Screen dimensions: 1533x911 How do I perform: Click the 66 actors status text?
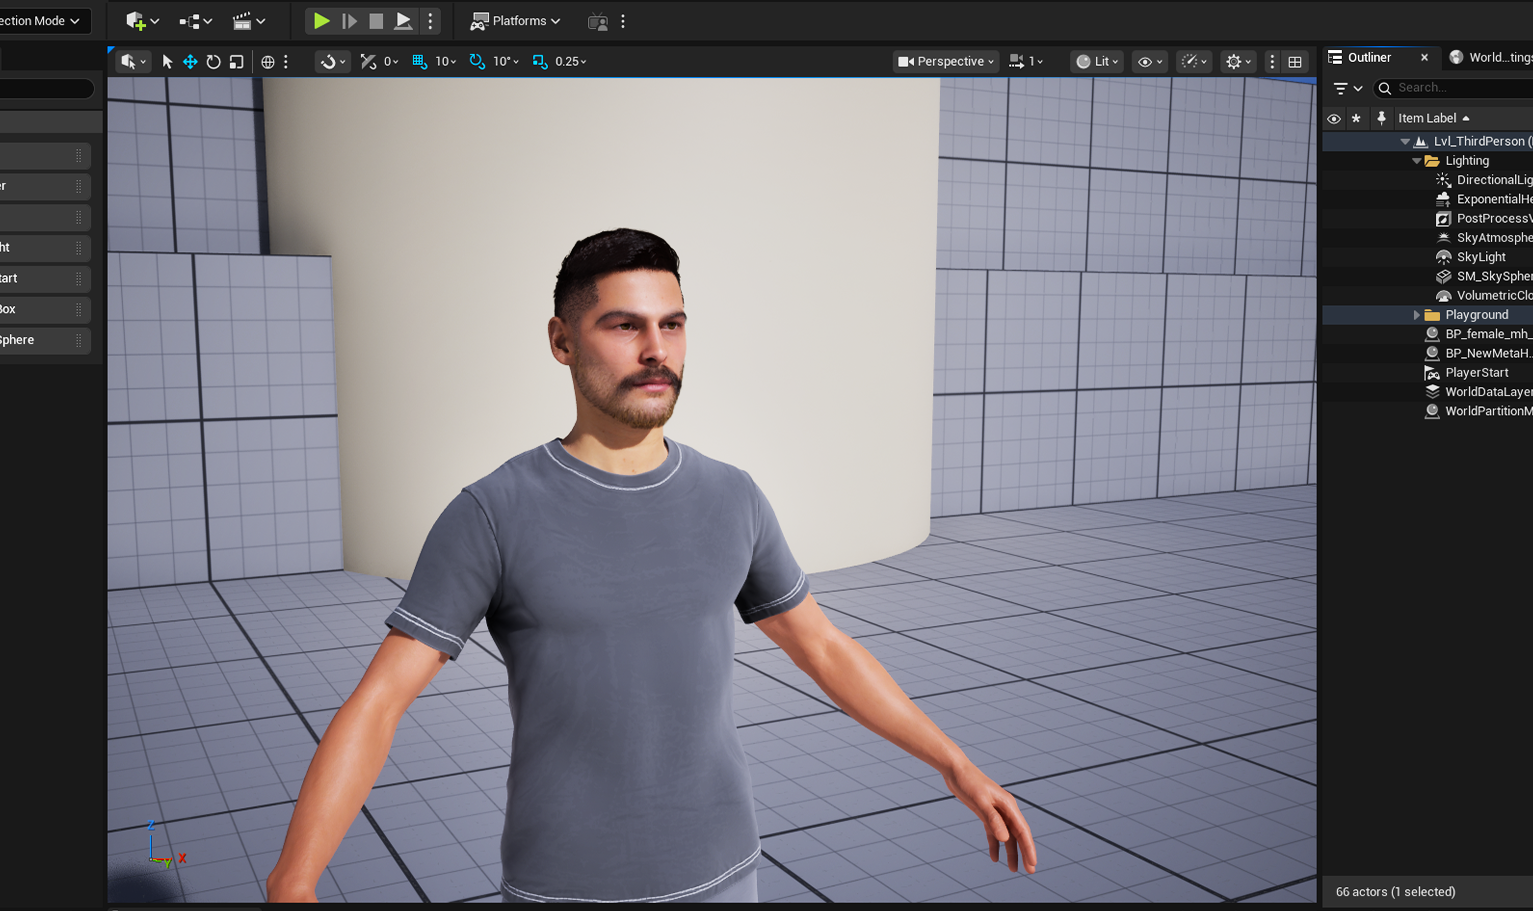[1395, 892]
